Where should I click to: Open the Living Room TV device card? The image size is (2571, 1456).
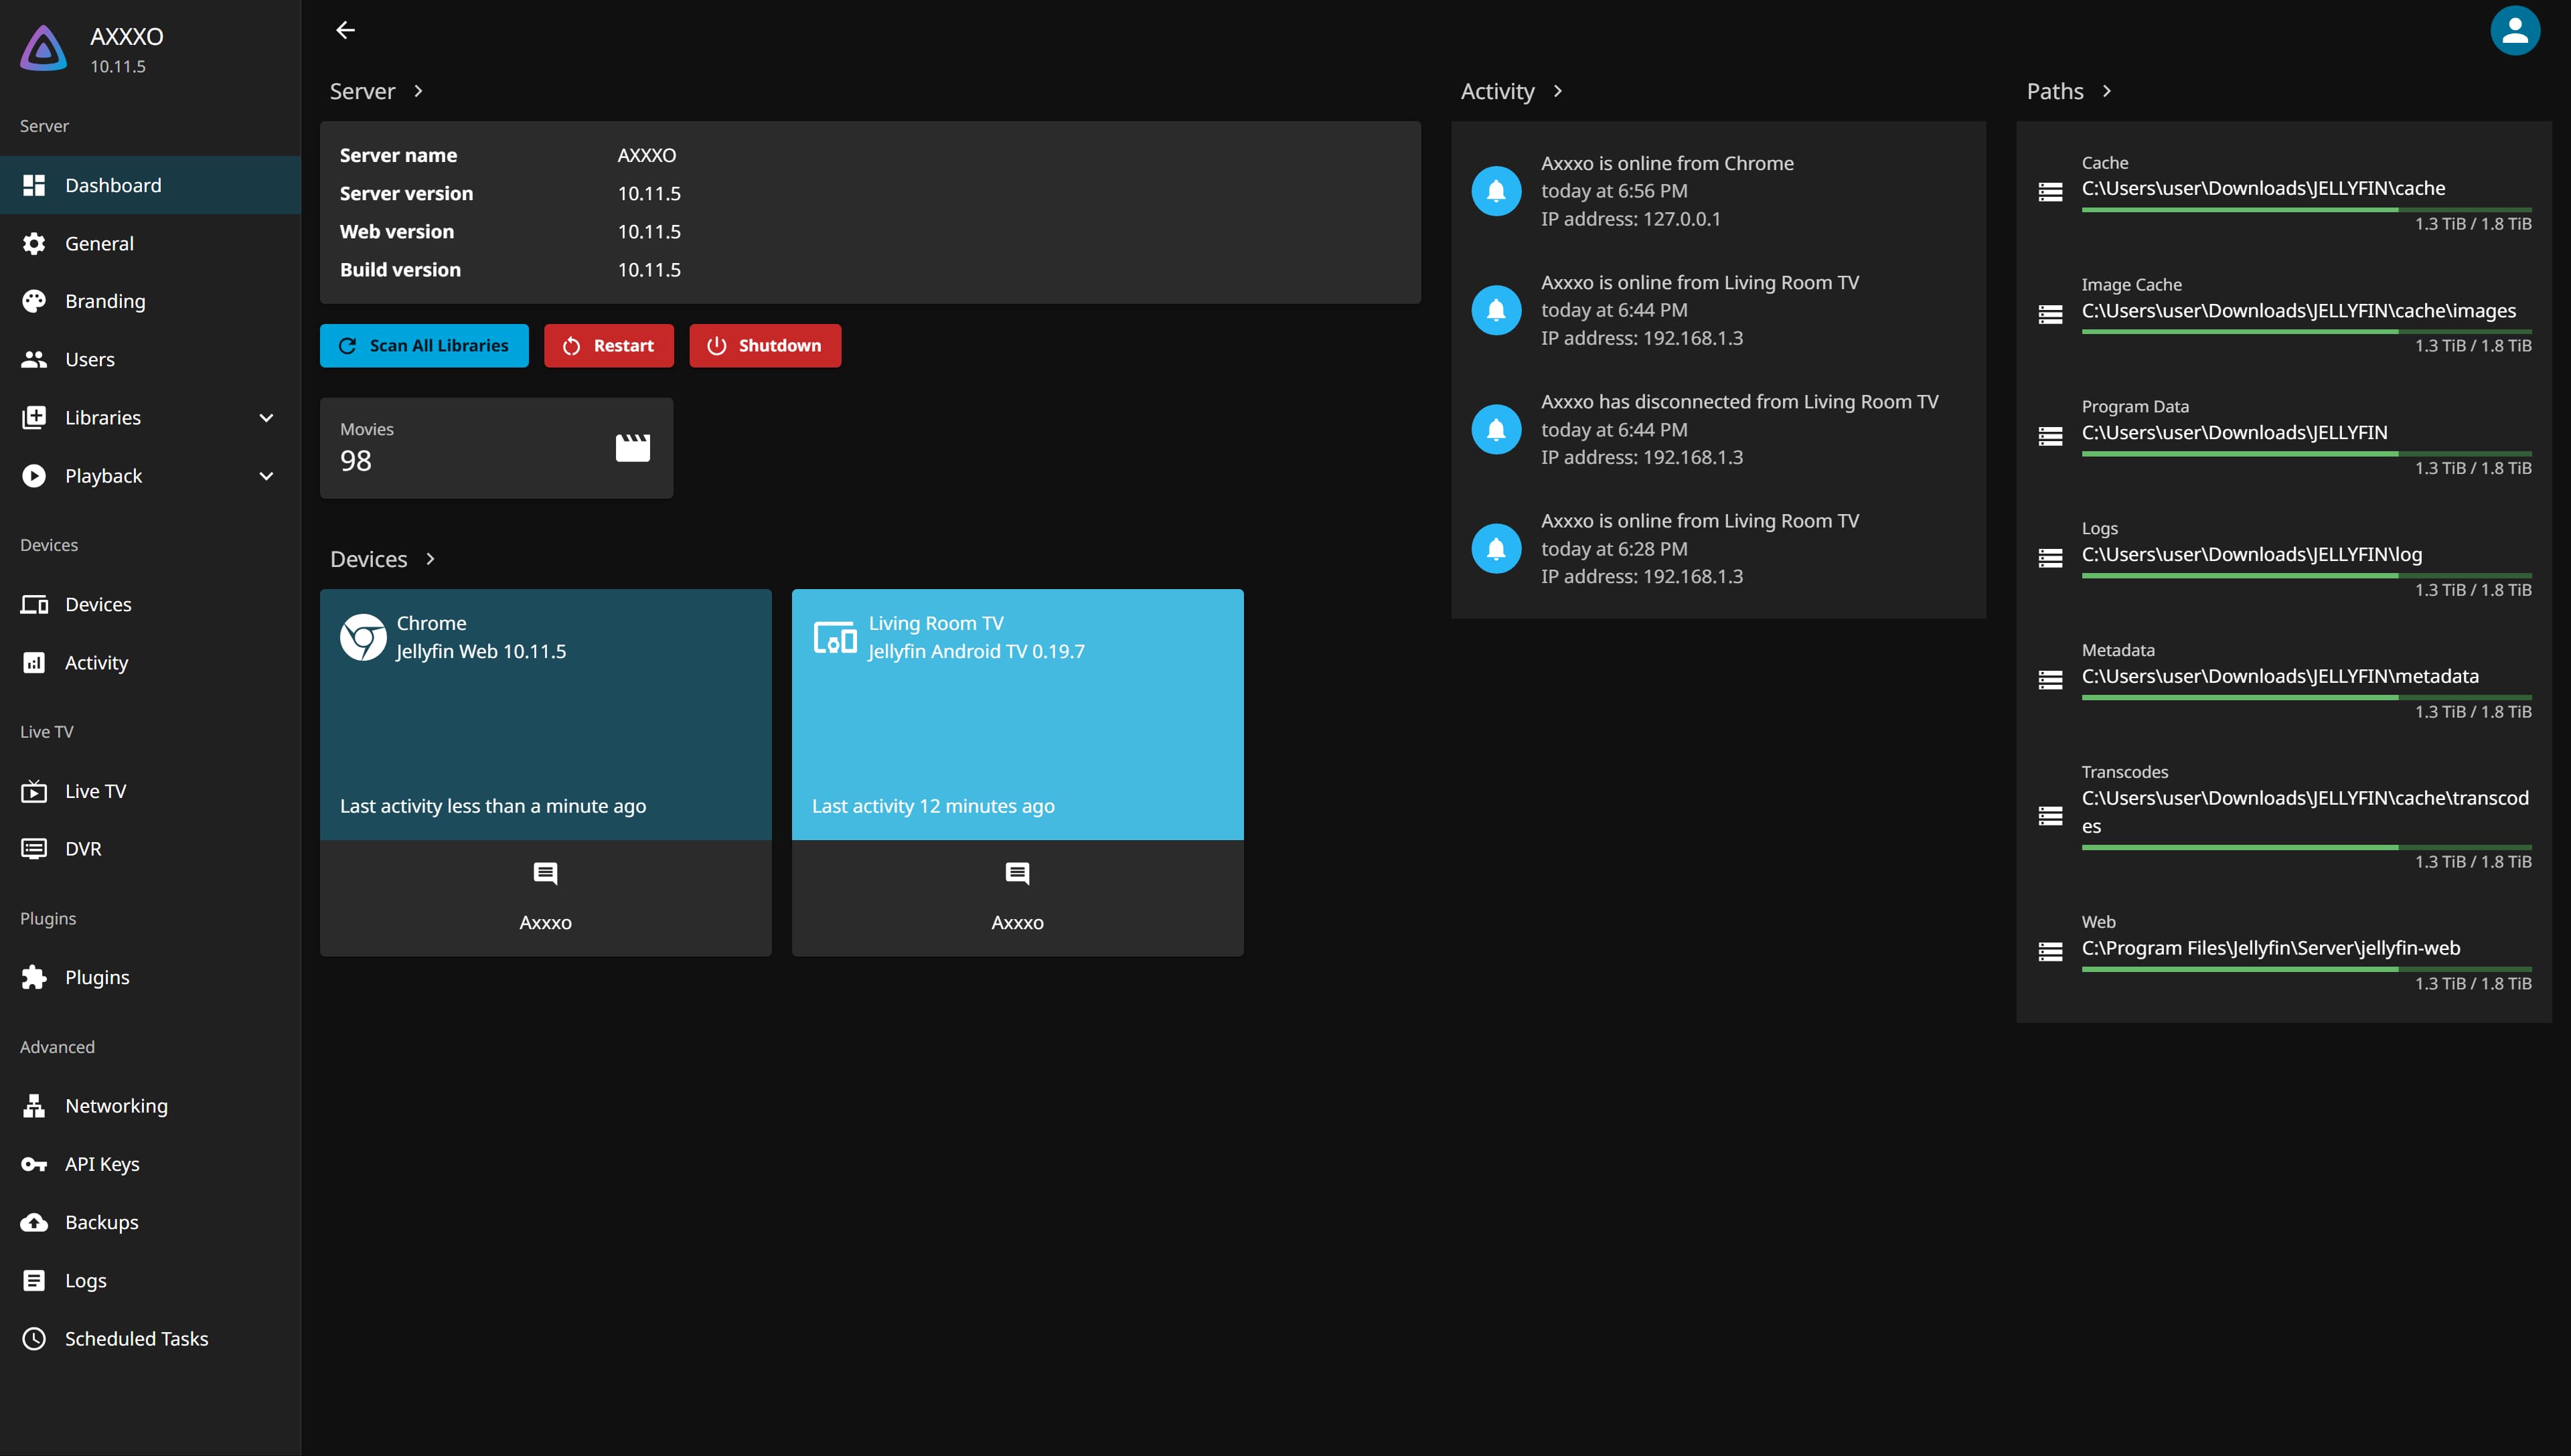click(1017, 714)
